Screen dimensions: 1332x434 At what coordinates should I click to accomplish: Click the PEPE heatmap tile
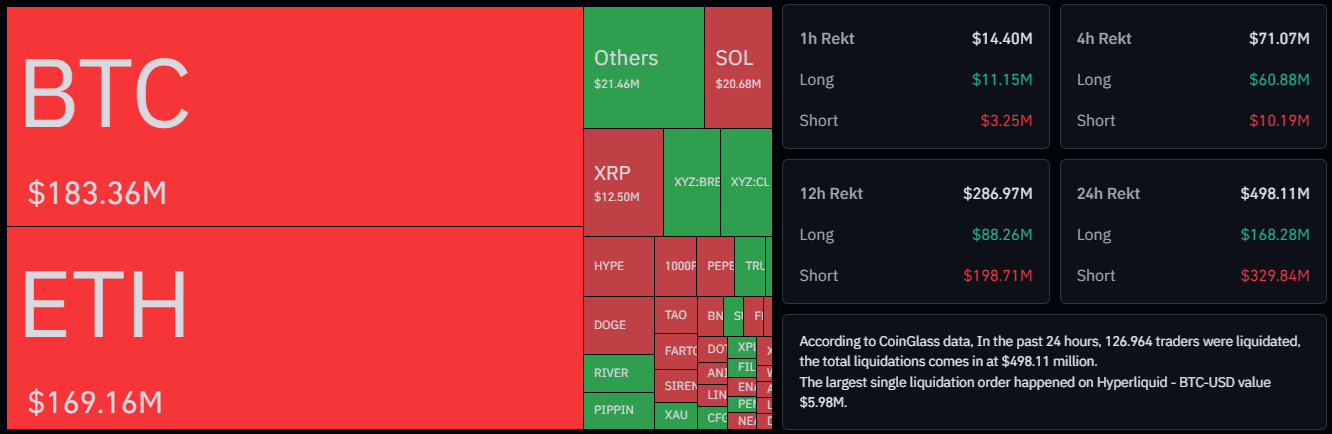coord(716,266)
